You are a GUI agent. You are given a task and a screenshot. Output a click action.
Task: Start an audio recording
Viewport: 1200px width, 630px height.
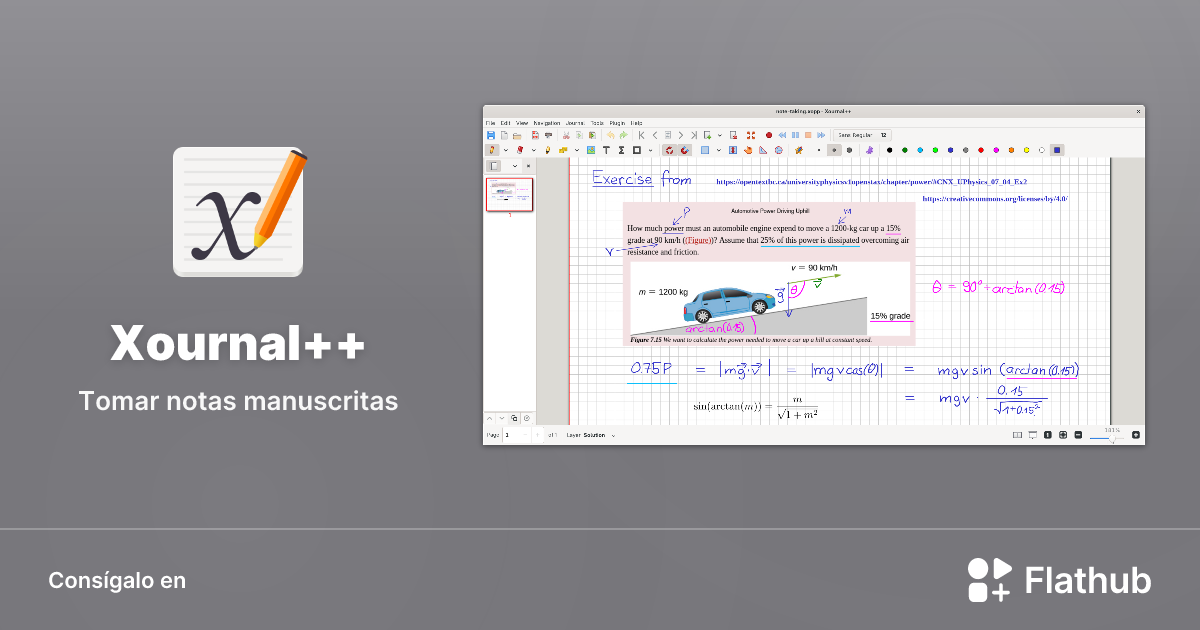[768, 134]
